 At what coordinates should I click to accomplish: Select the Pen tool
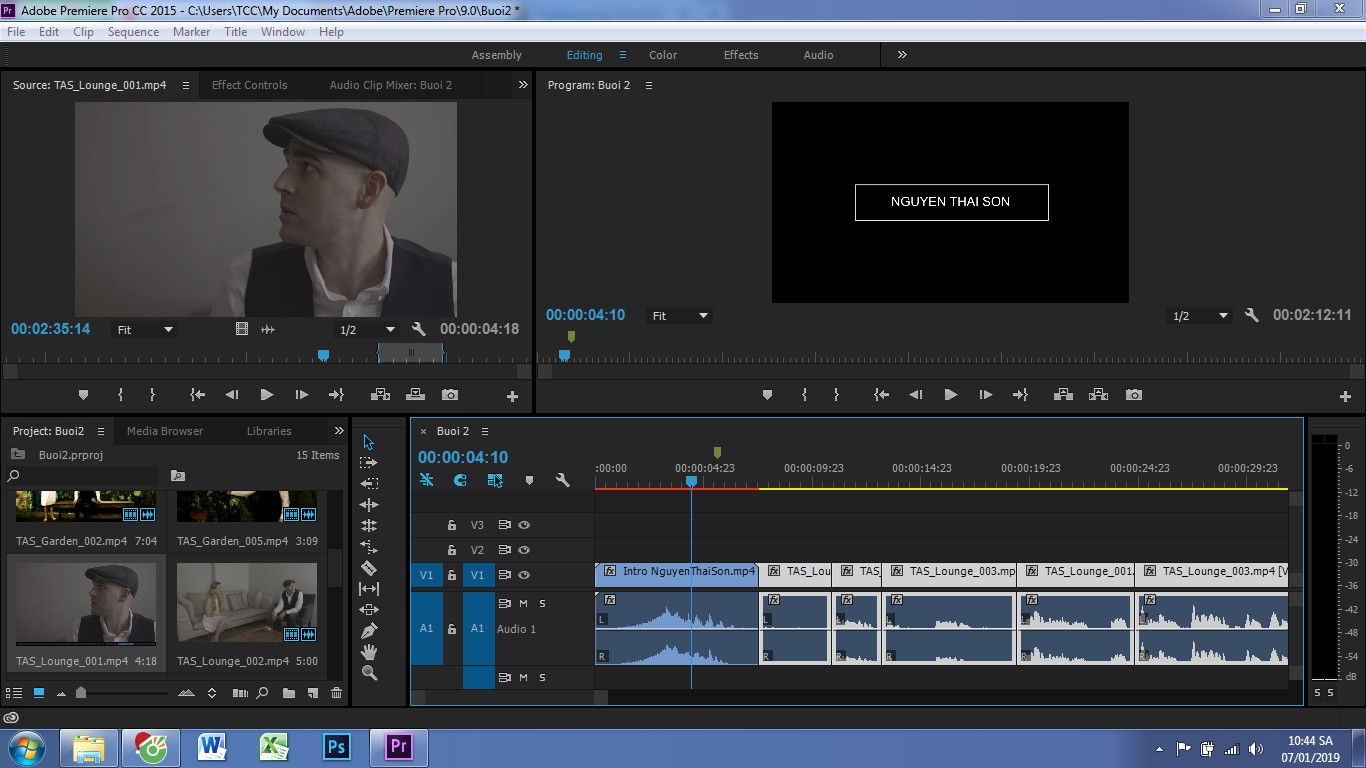(x=368, y=631)
